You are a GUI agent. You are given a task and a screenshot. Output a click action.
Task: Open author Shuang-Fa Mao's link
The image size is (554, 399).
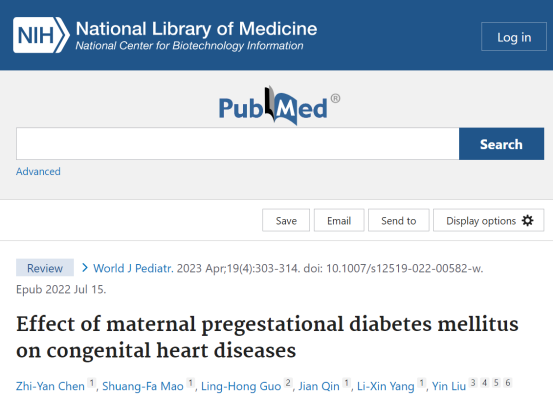pos(143,386)
